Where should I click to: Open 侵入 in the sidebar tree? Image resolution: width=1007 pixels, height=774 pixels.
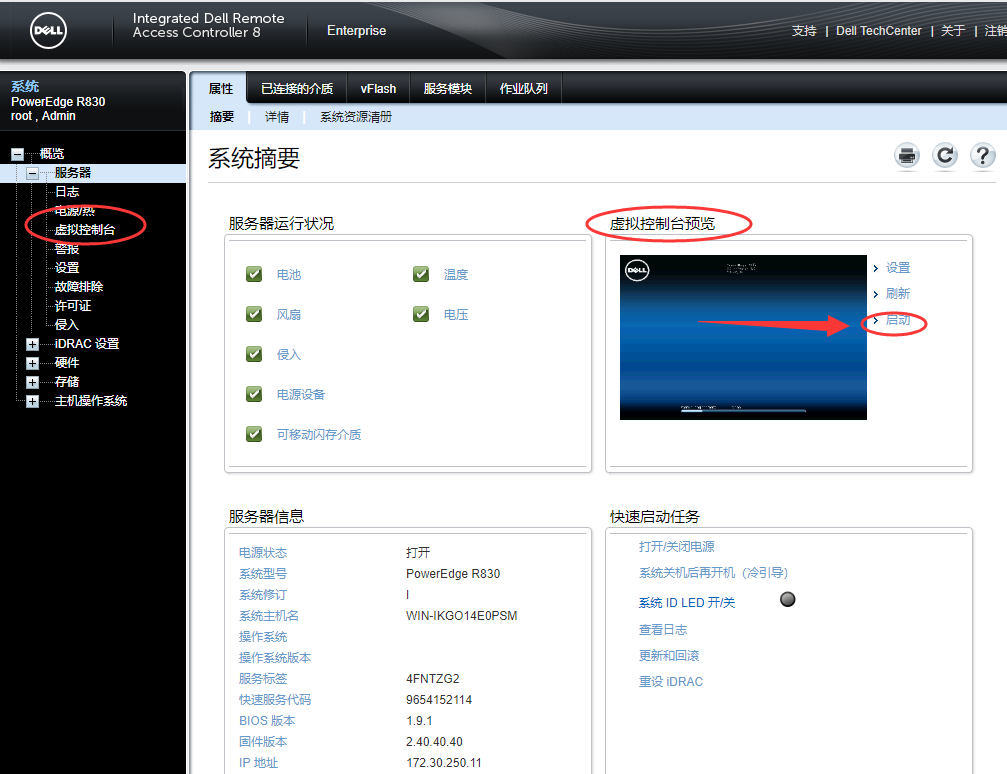coord(67,324)
